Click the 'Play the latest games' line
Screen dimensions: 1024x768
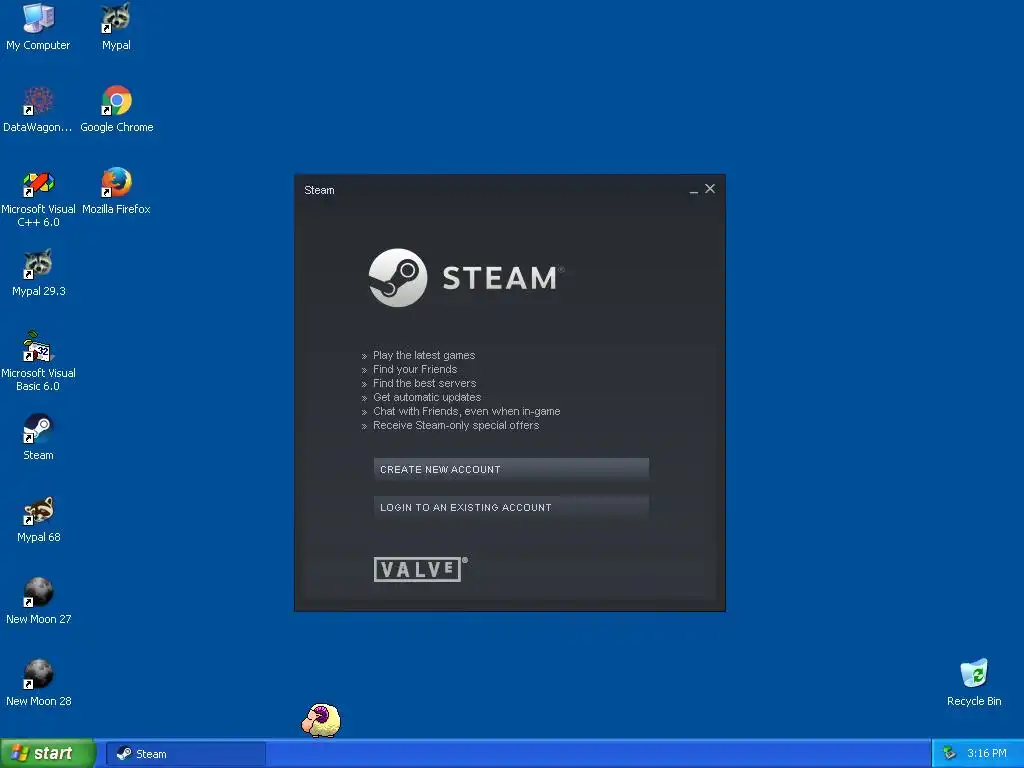[x=424, y=355]
